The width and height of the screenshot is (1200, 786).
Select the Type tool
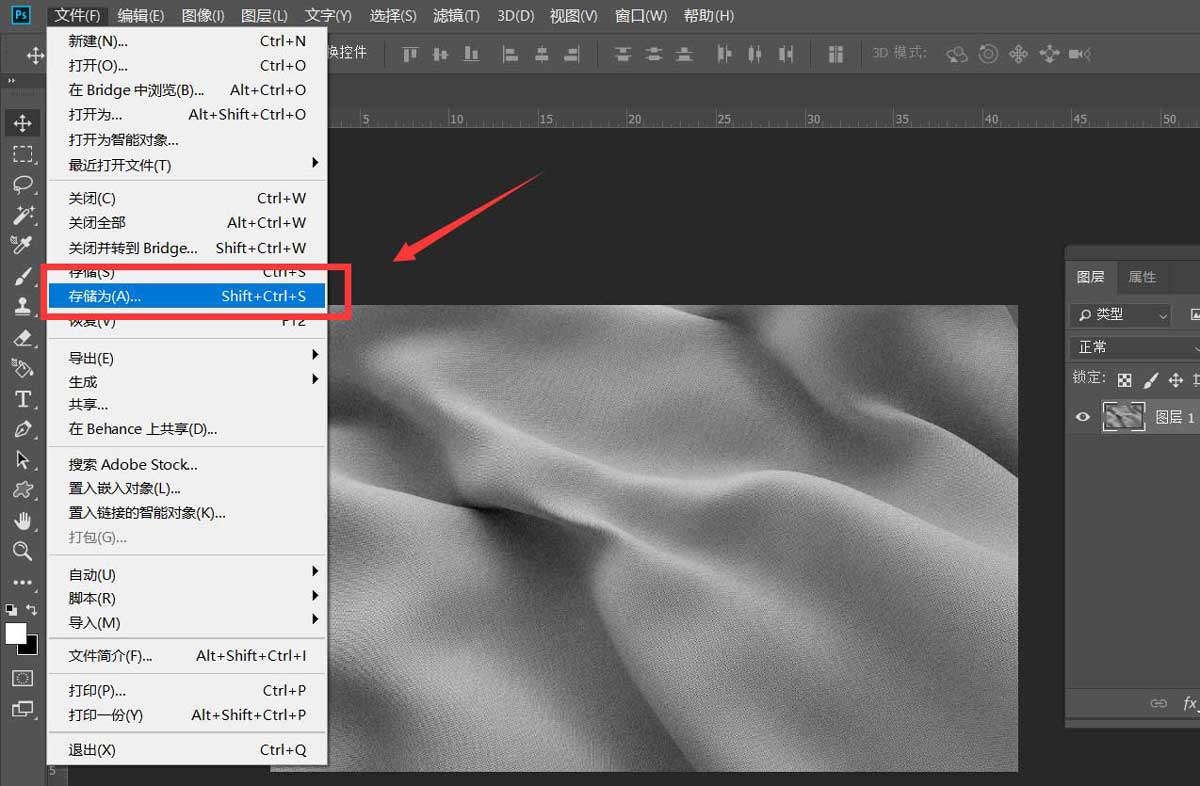point(22,399)
